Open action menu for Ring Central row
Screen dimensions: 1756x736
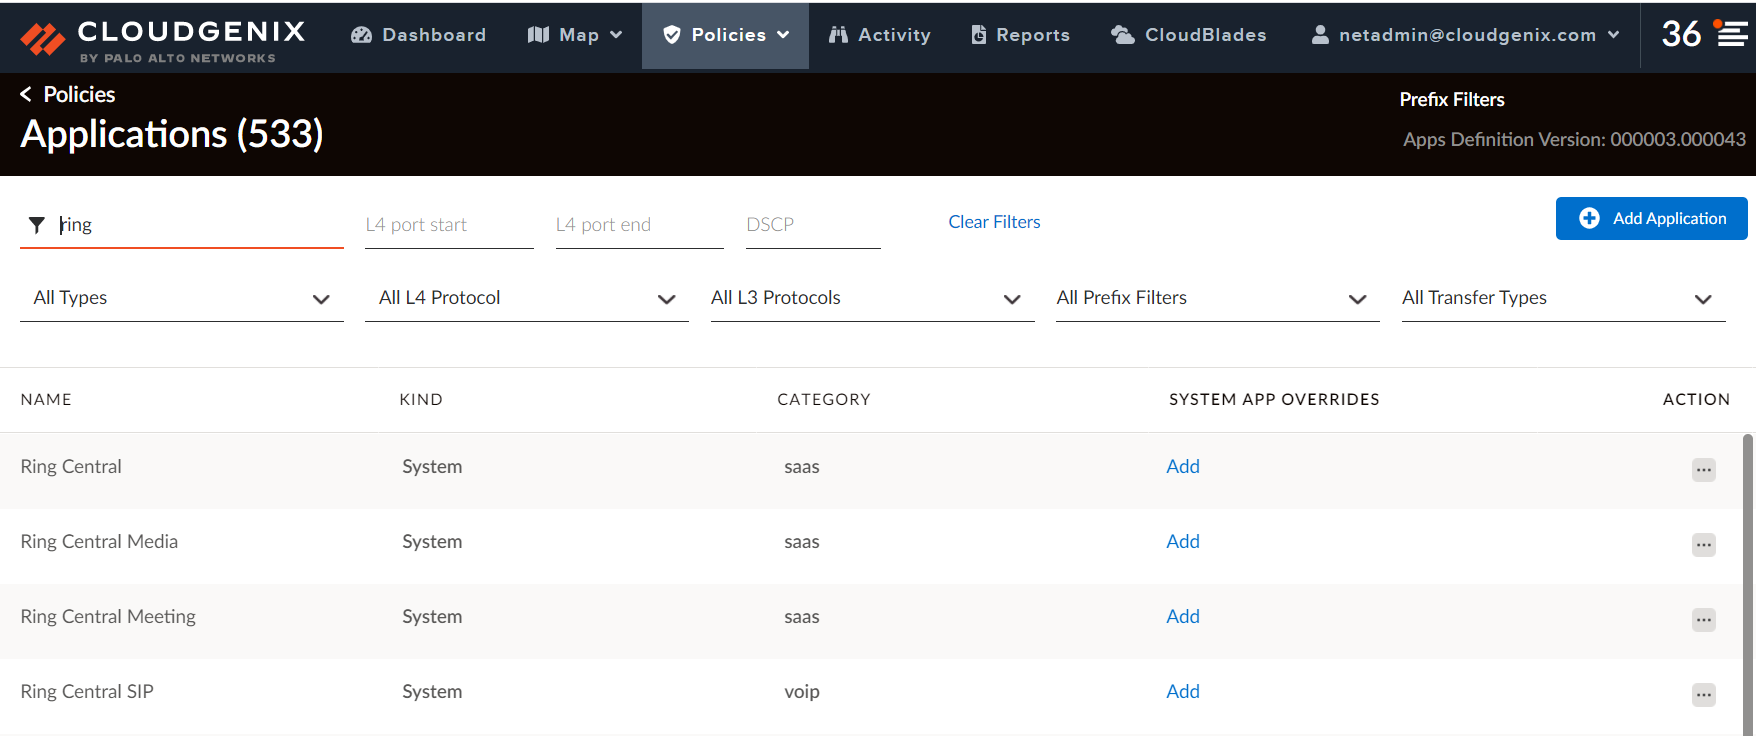(x=1703, y=470)
